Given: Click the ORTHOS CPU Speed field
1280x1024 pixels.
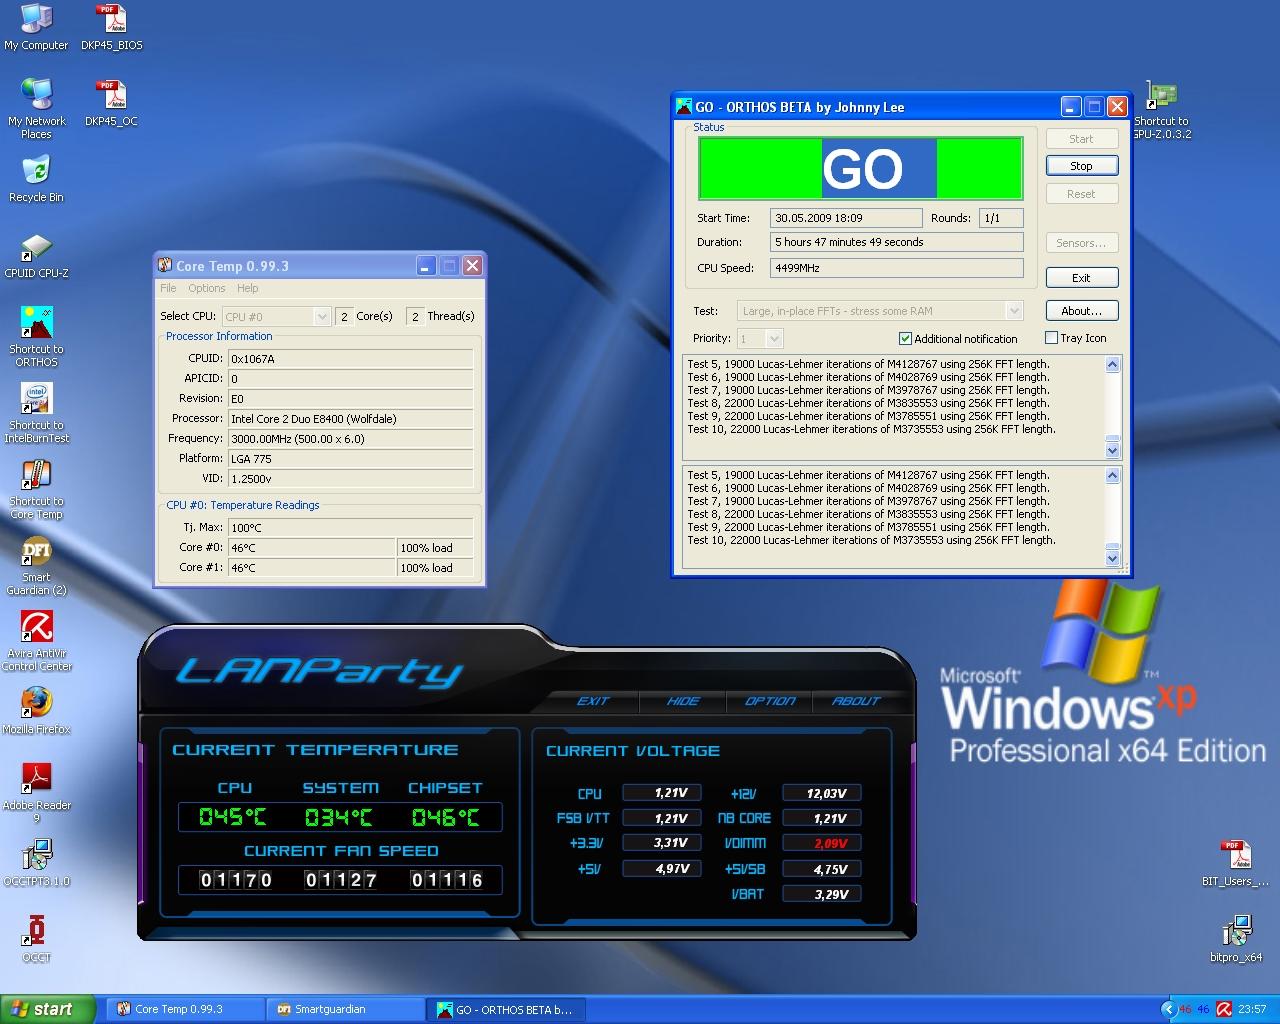Looking at the screenshot, I should [897, 268].
